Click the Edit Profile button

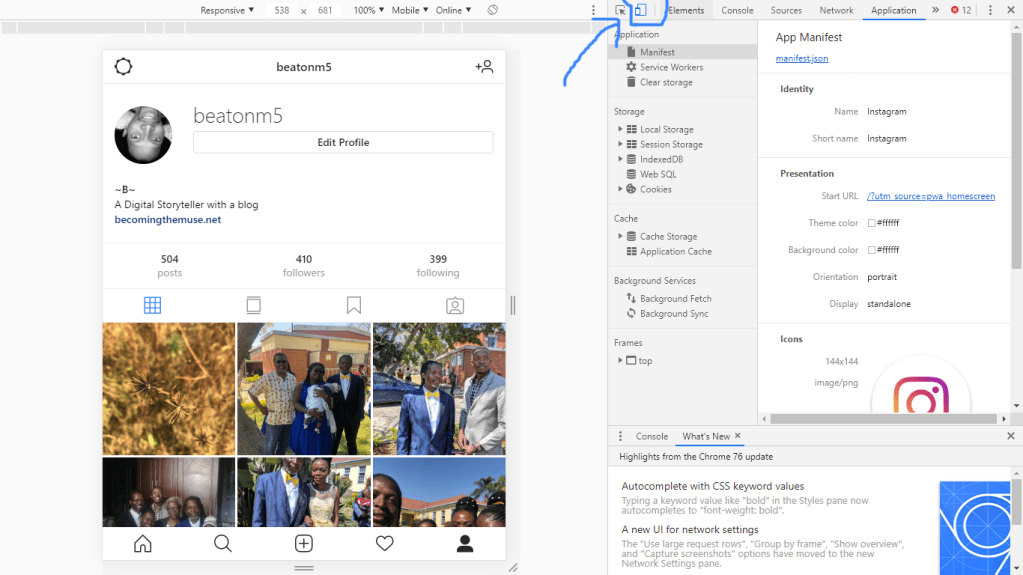point(343,143)
